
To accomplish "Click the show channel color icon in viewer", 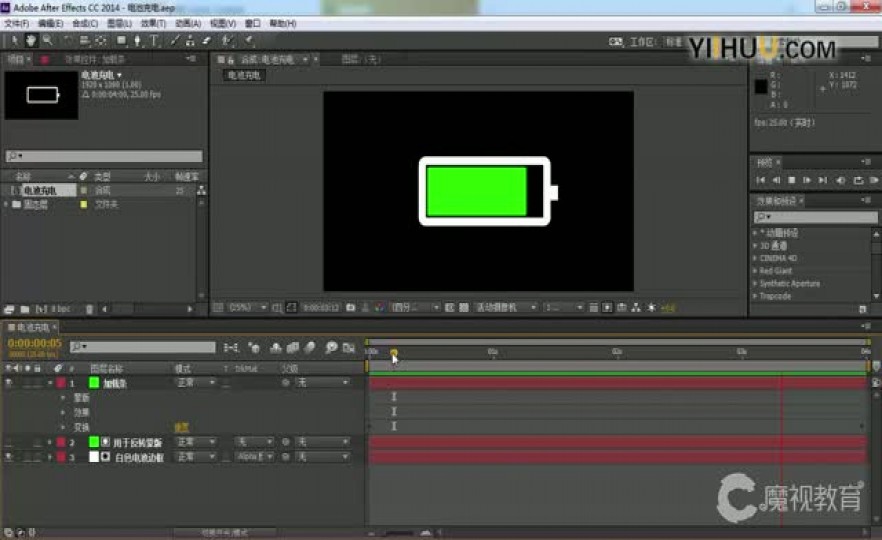I will [x=379, y=308].
